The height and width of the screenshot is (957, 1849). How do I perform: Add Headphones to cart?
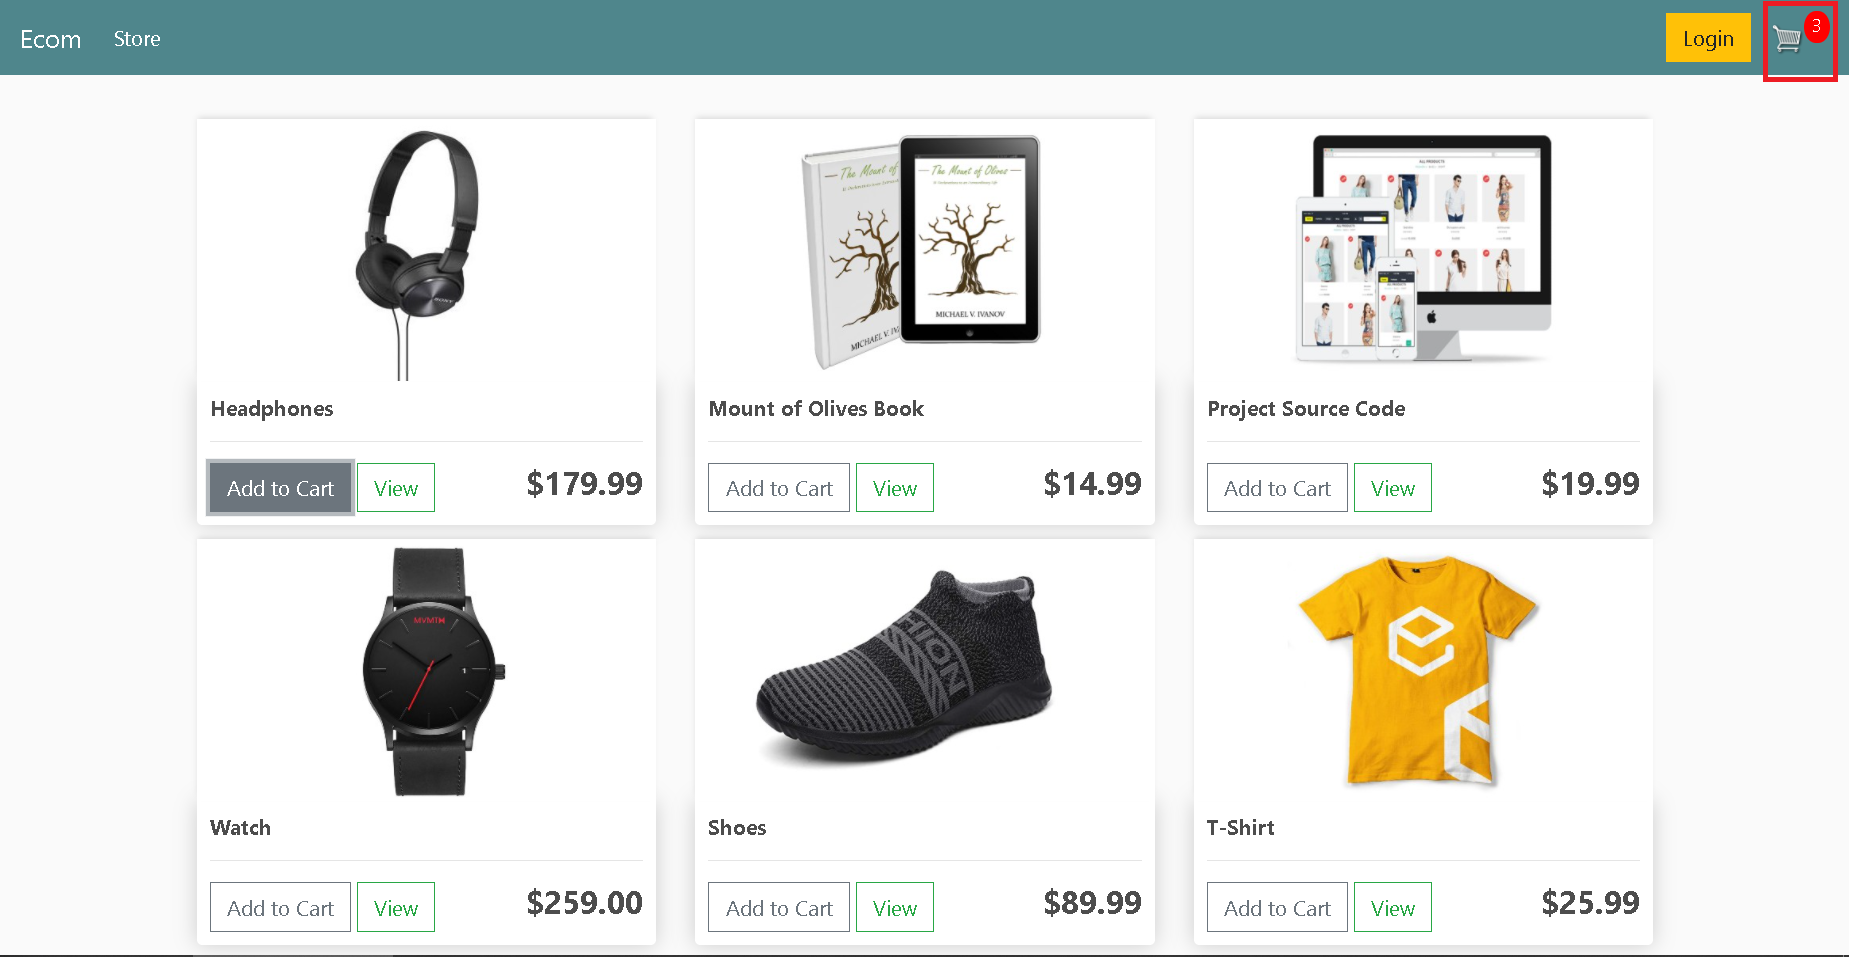280,488
